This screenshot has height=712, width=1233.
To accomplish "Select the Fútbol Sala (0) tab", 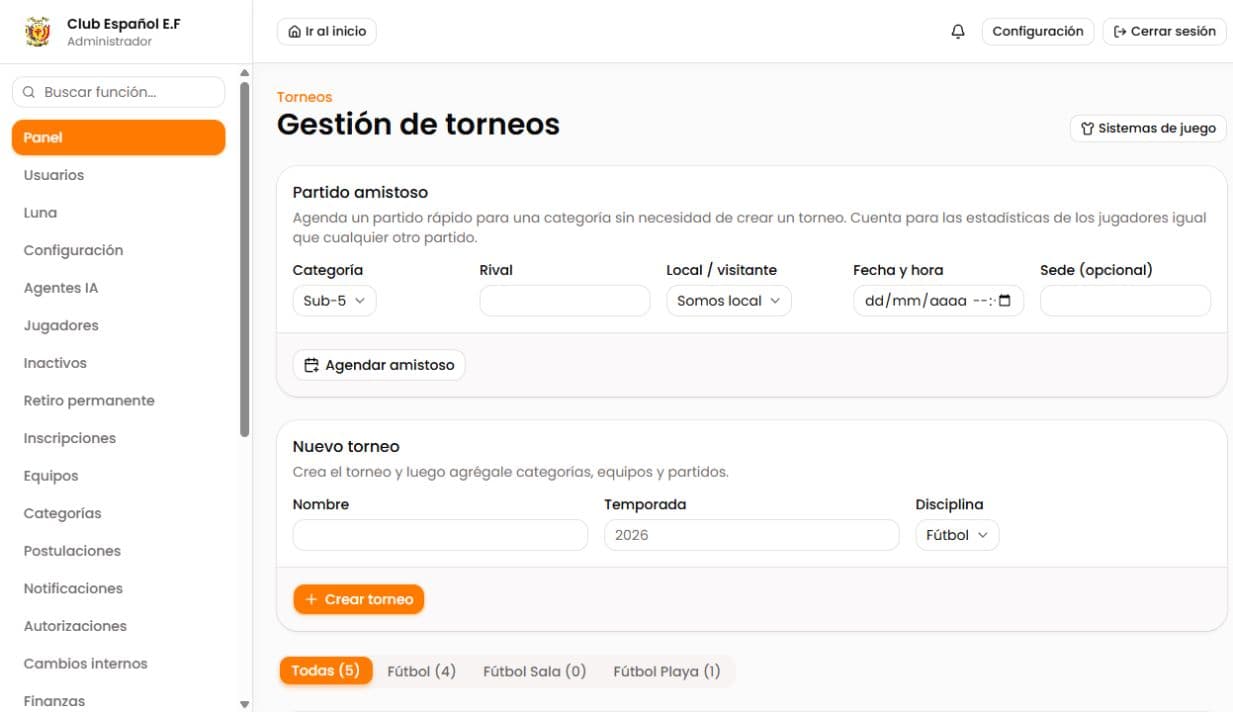I will tap(534, 671).
